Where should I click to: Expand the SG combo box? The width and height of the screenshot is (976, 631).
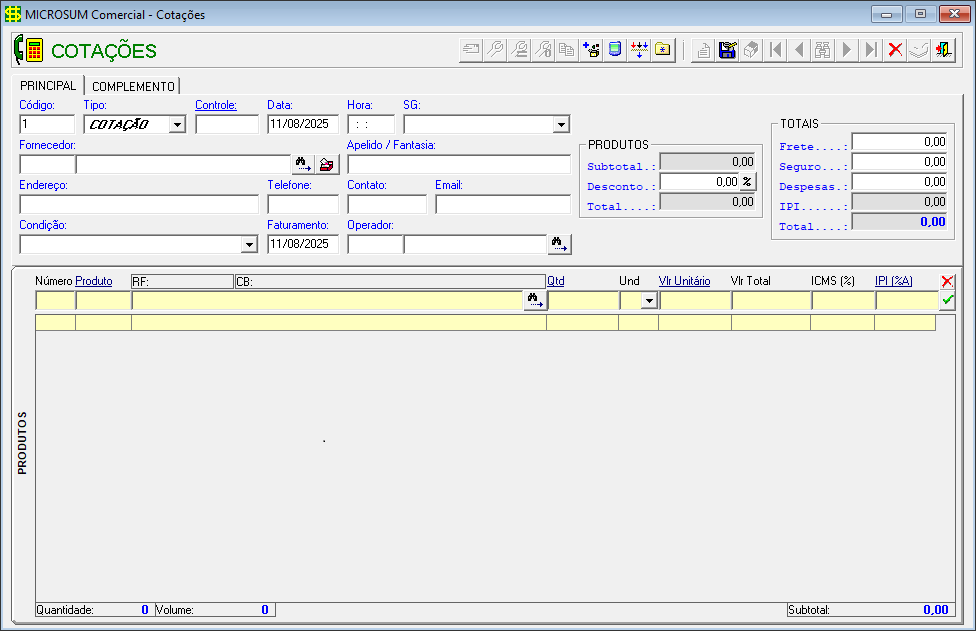pyautogui.click(x=561, y=125)
